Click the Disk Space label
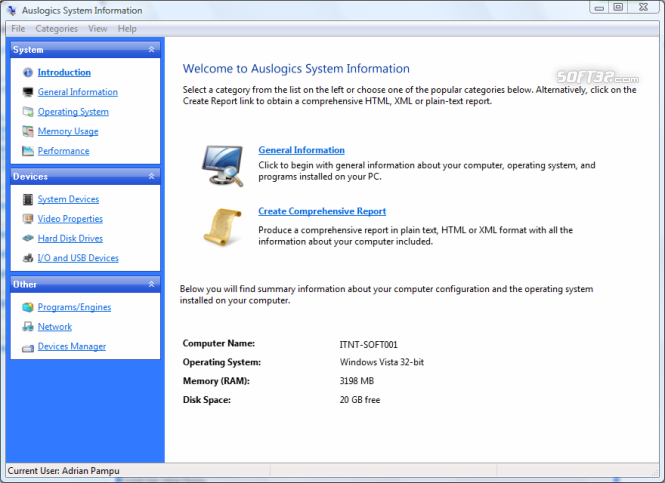Viewport: 665px width, 483px height. click(207, 400)
